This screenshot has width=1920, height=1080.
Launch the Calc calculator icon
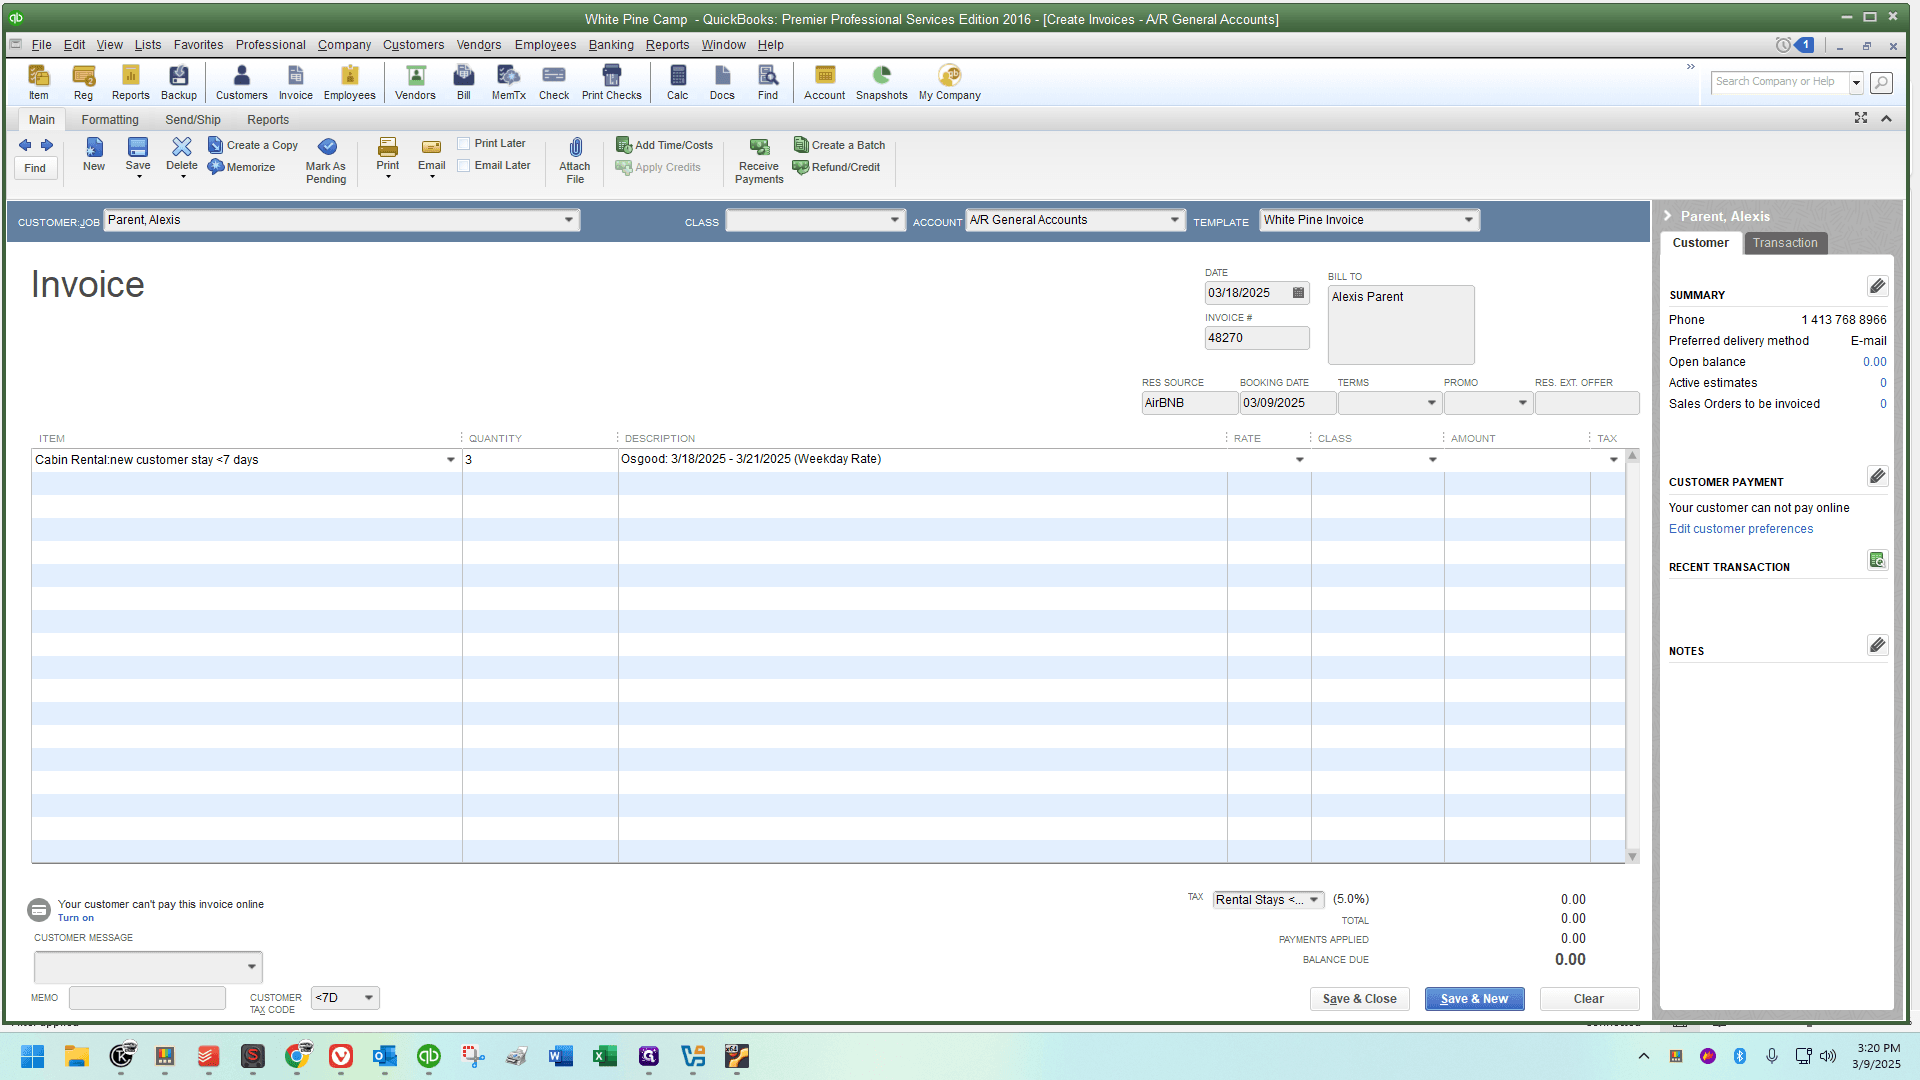pos(678,82)
